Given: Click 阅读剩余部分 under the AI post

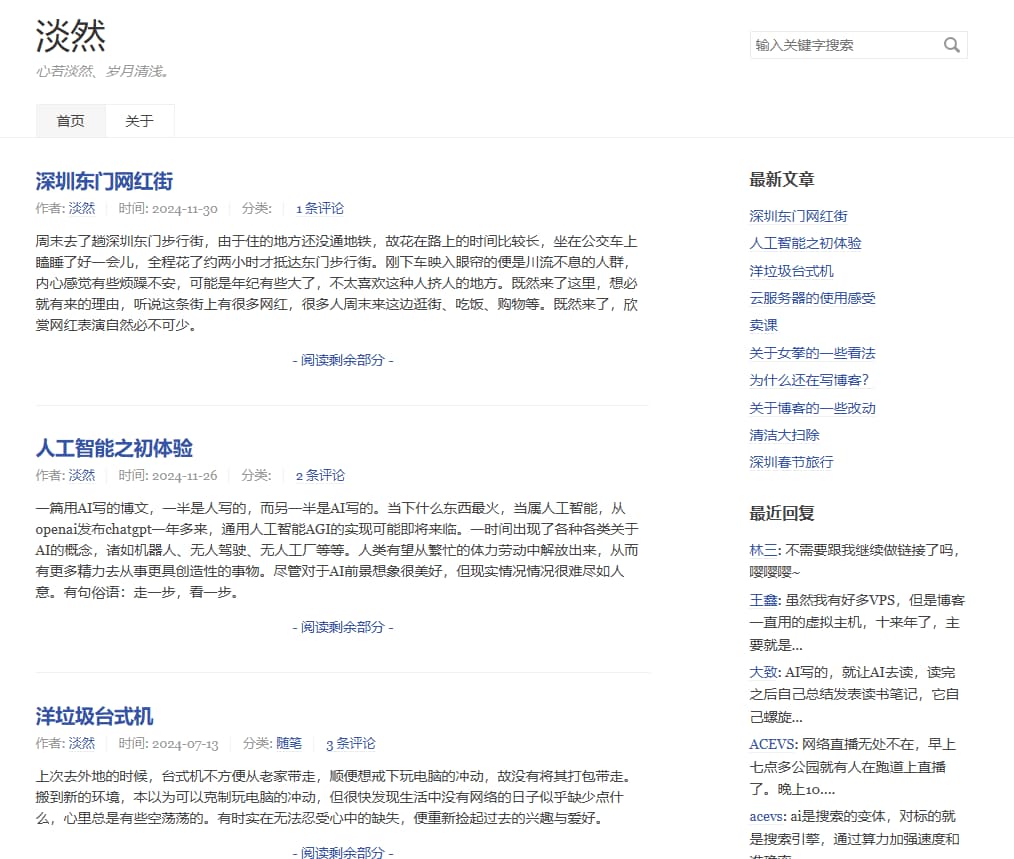Looking at the screenshot, I should (343, 627).
